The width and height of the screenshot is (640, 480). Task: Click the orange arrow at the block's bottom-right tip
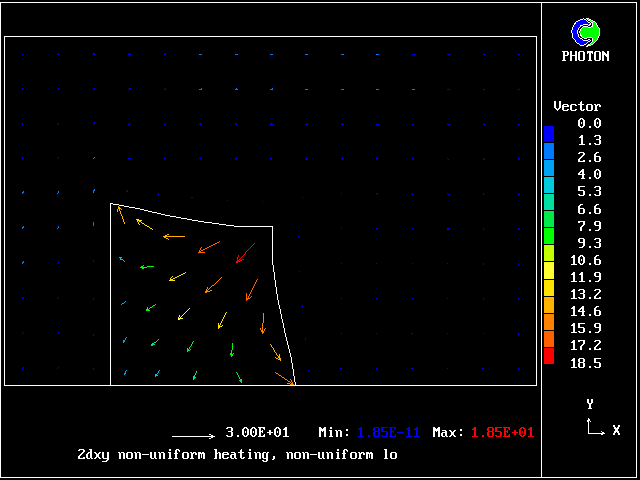(285, 378)
